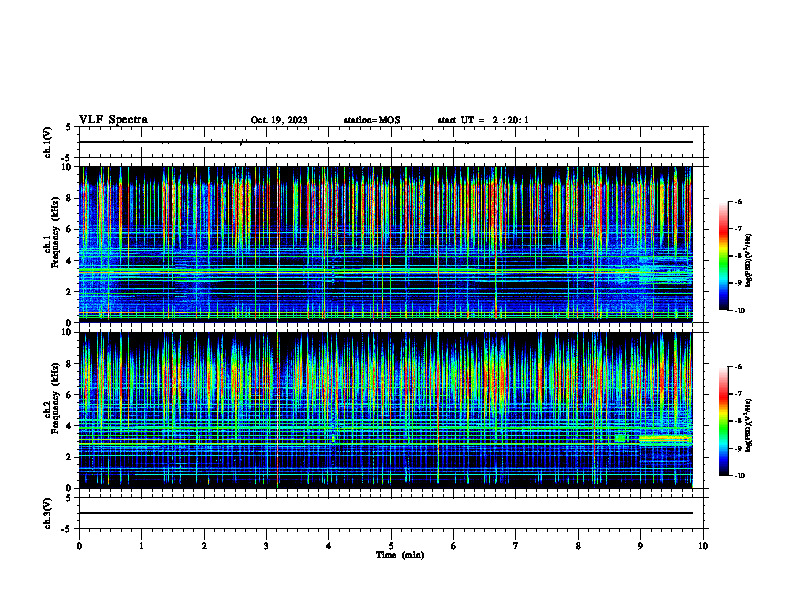This screenshot has height=612, width=792.
Task: Select the "start UT = 2 :20: 1" text
Action: pos(483,120)
